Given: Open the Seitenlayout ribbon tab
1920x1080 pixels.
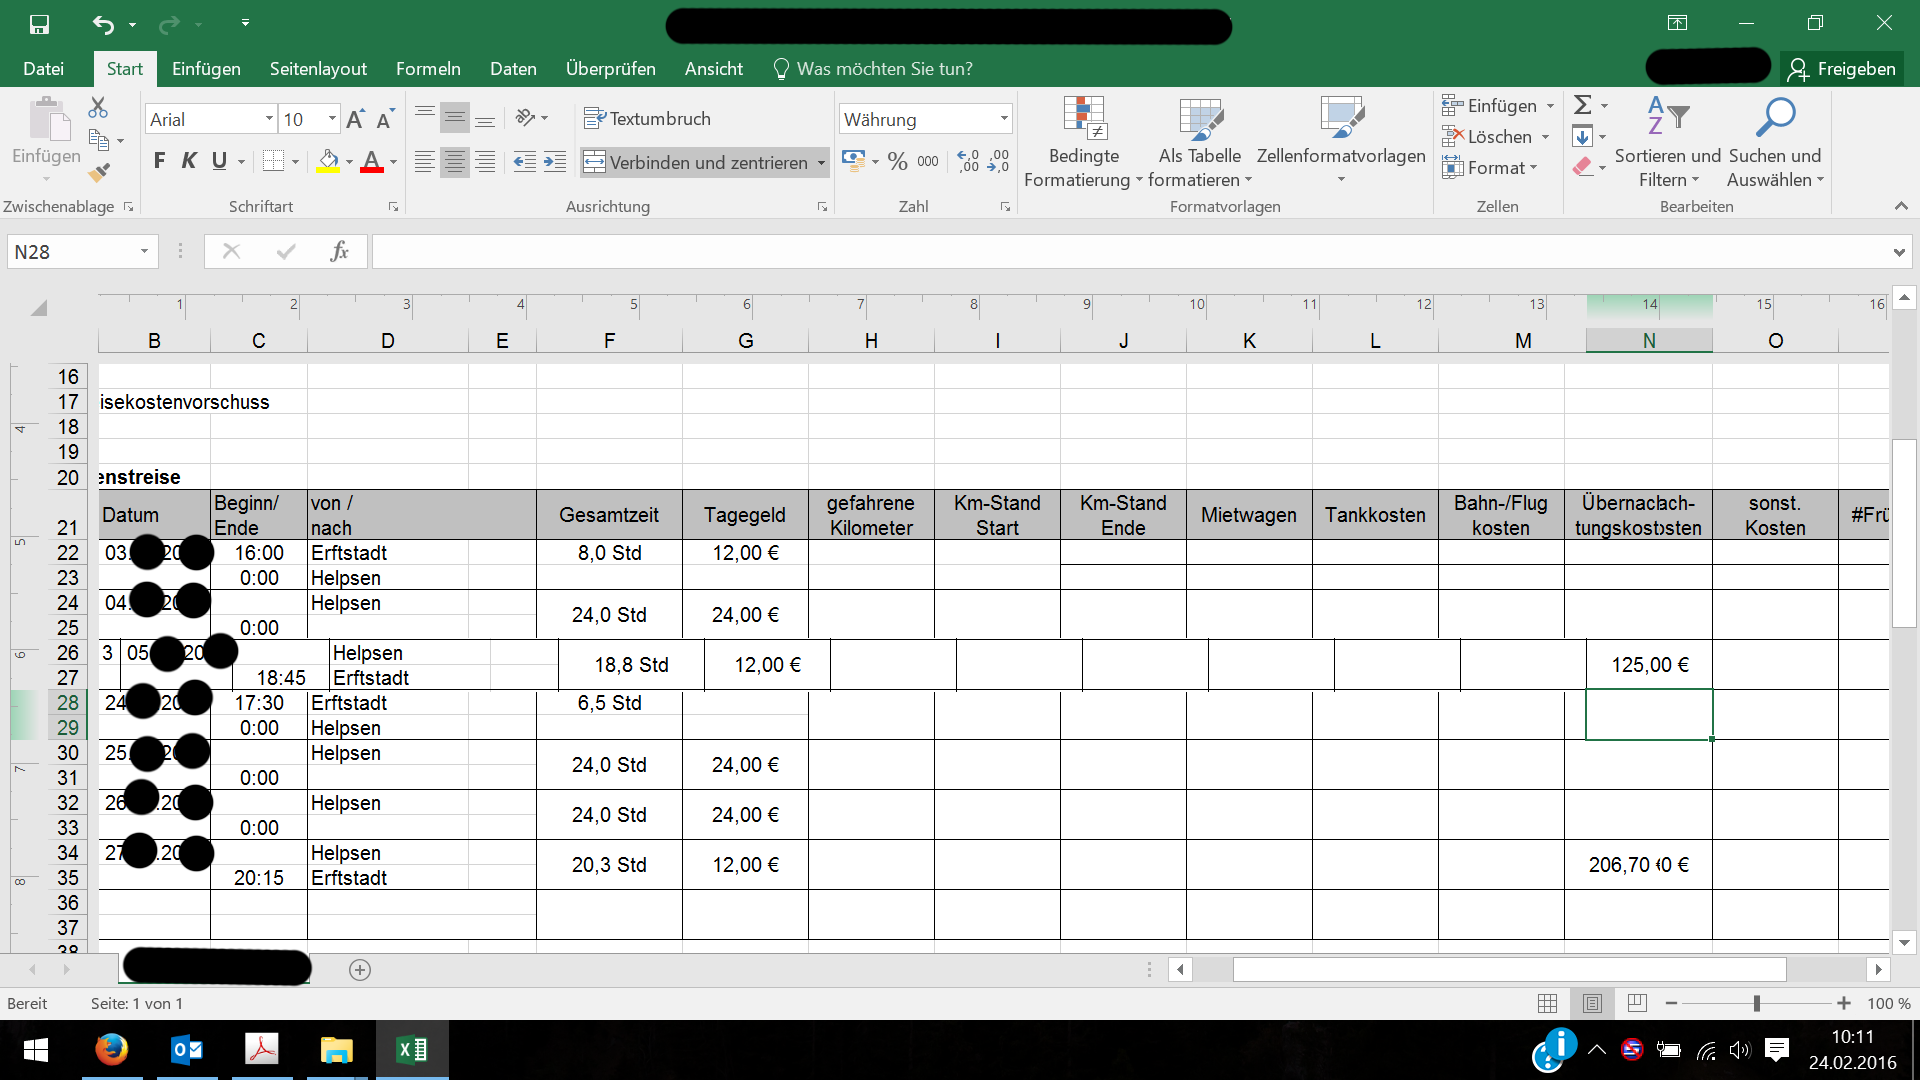Looking at the screenshot, I should (318, 69).
